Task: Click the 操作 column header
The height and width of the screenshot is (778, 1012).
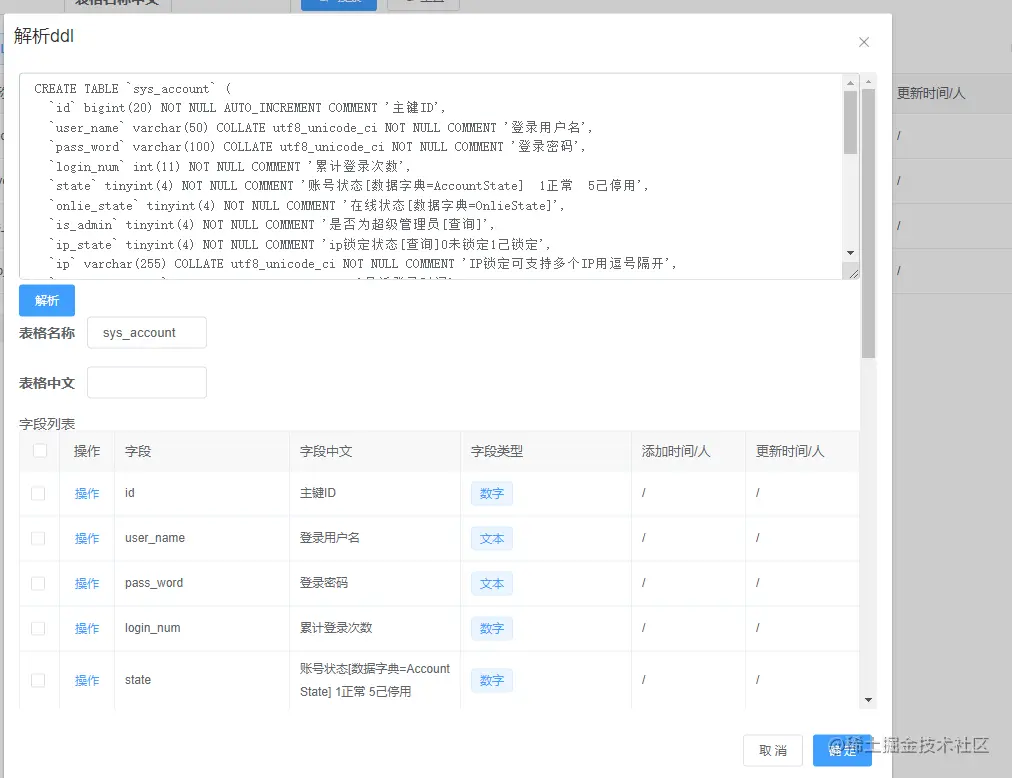Action: (x=87, y=451)
